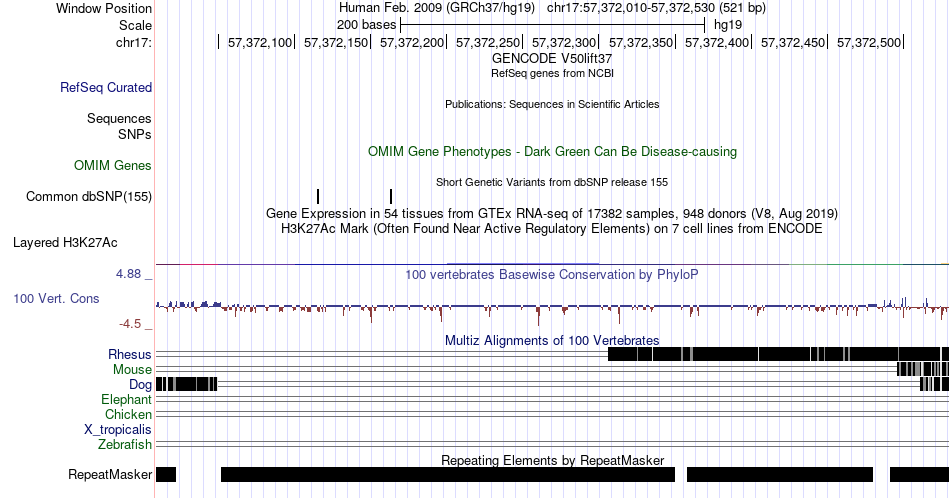Click the RepeatMasker track label

(x=110, y=474)
